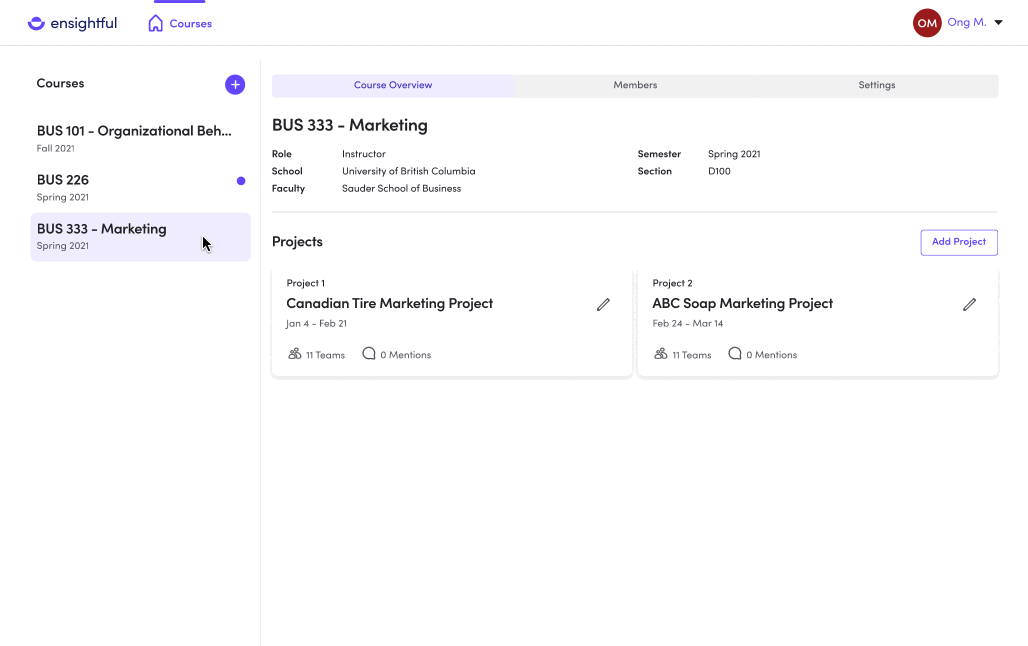Open ABC Soap Marketing Project title
The height and width of the screenshot is (646, 1028).
point(742,304)
